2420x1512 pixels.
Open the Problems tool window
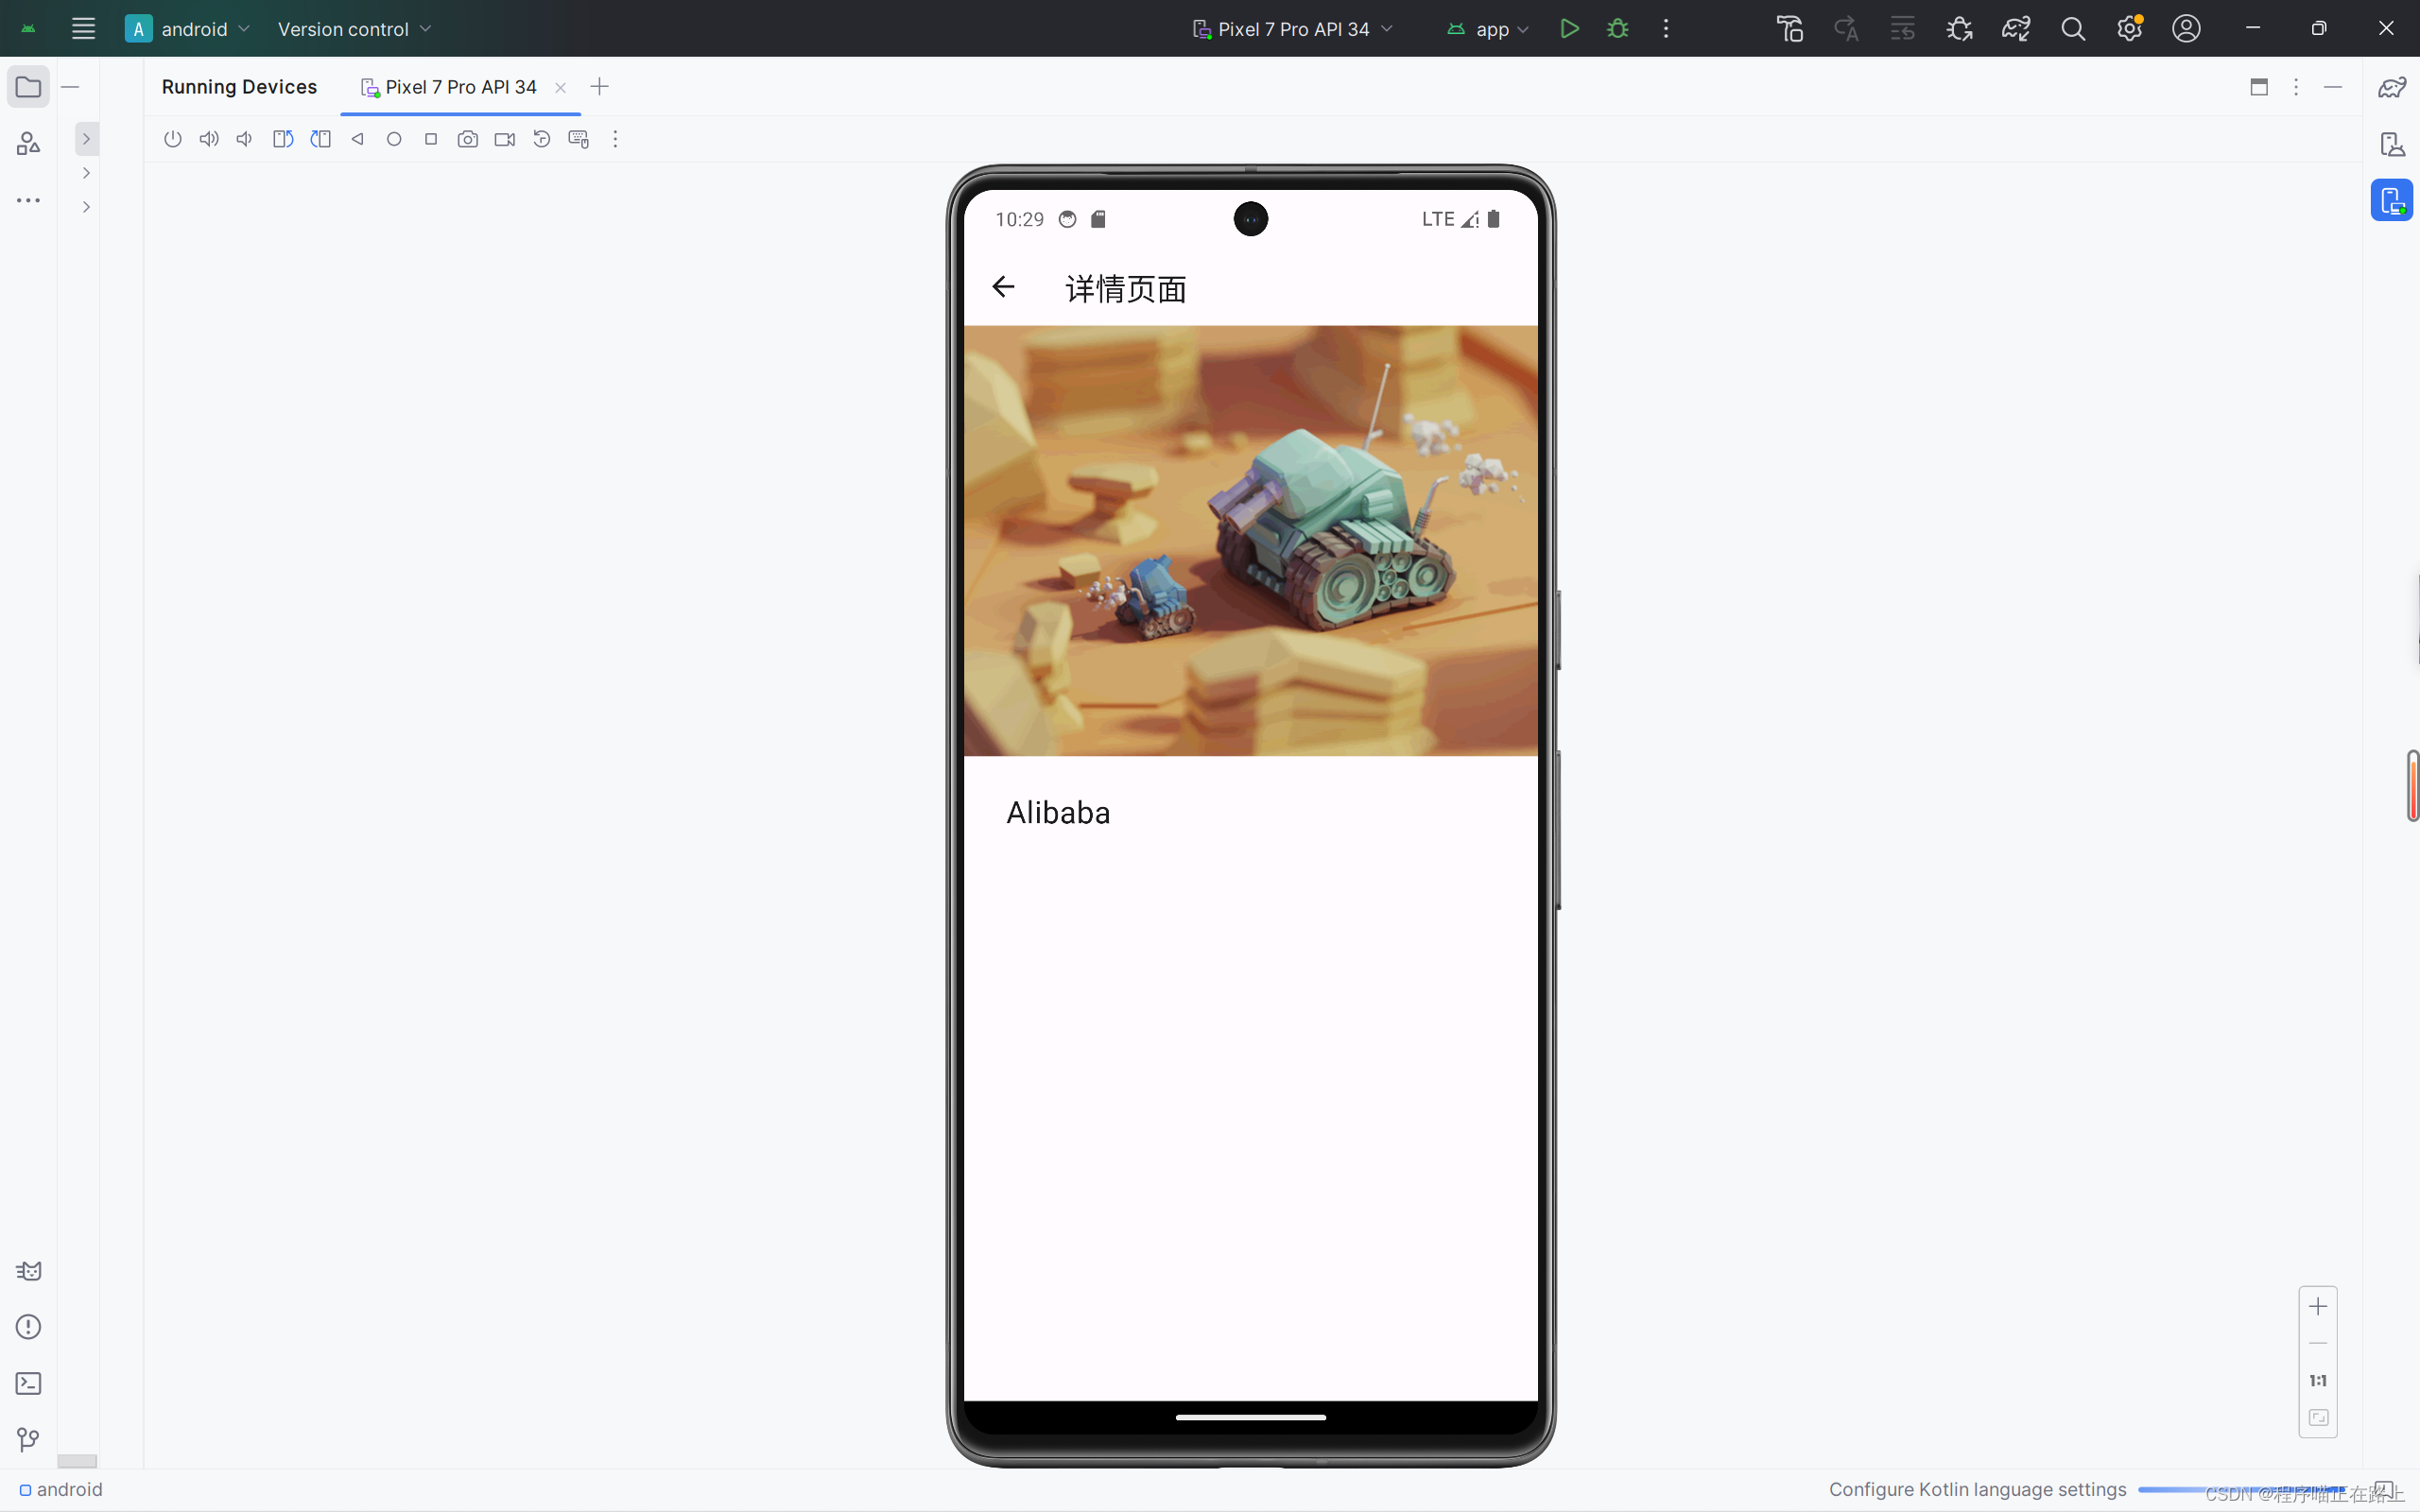tap(28, 1326)
